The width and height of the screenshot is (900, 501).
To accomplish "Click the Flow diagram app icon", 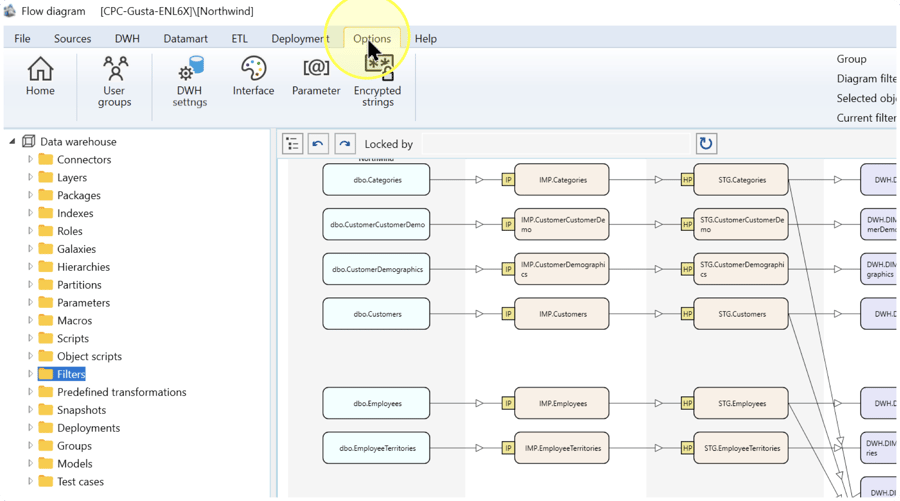I will coord(9,10).
